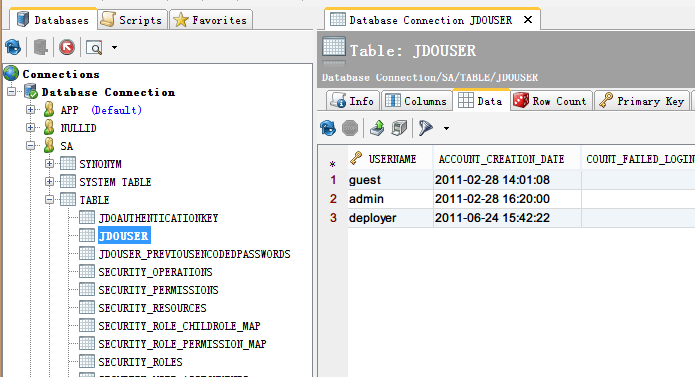Screen dimensions: 695x377
Task: Select the Connections root node
Action: 61,74
